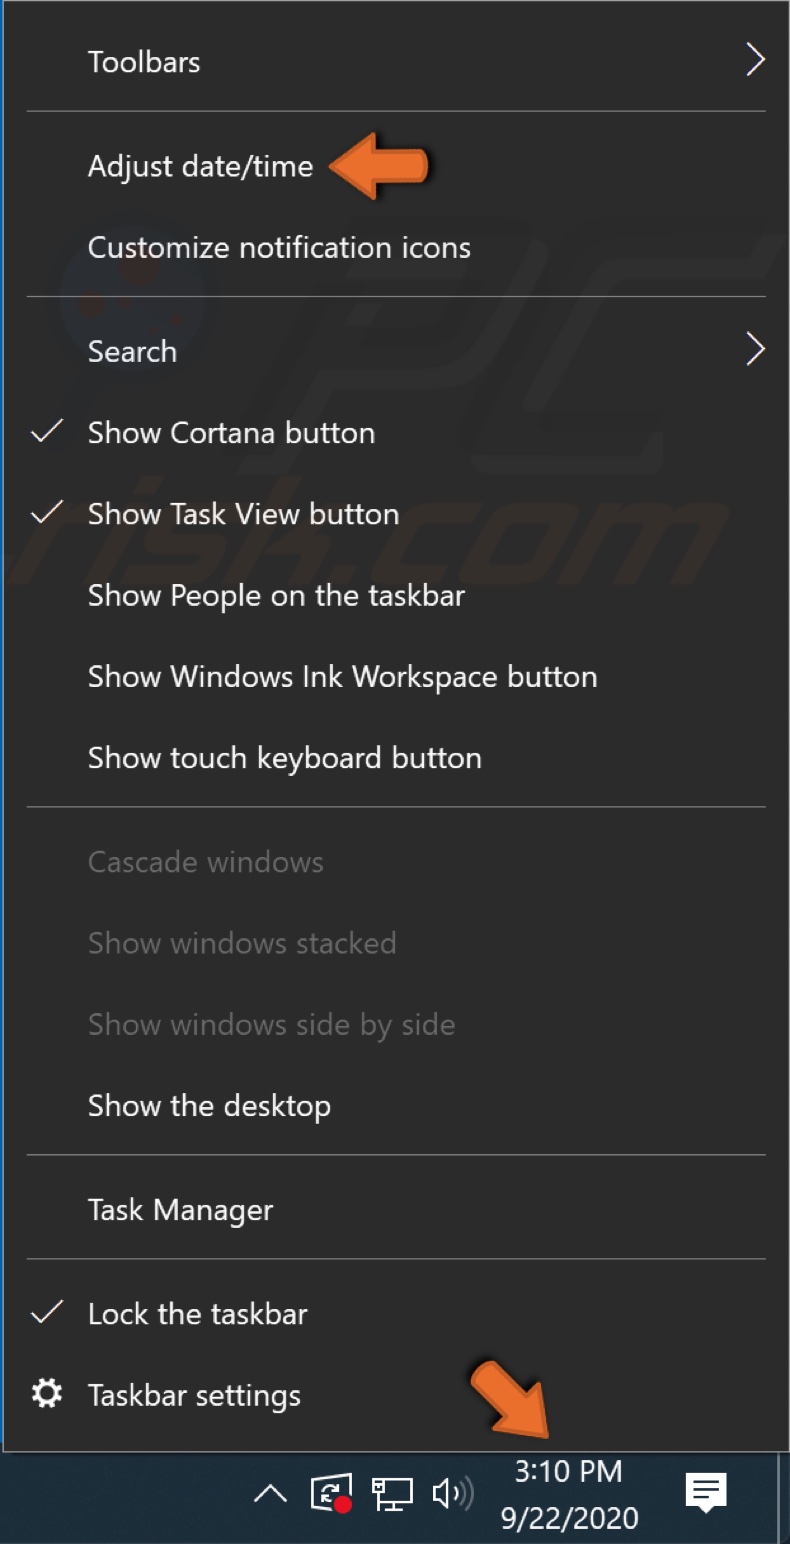Open Customize notification icons

click(279, 247)
